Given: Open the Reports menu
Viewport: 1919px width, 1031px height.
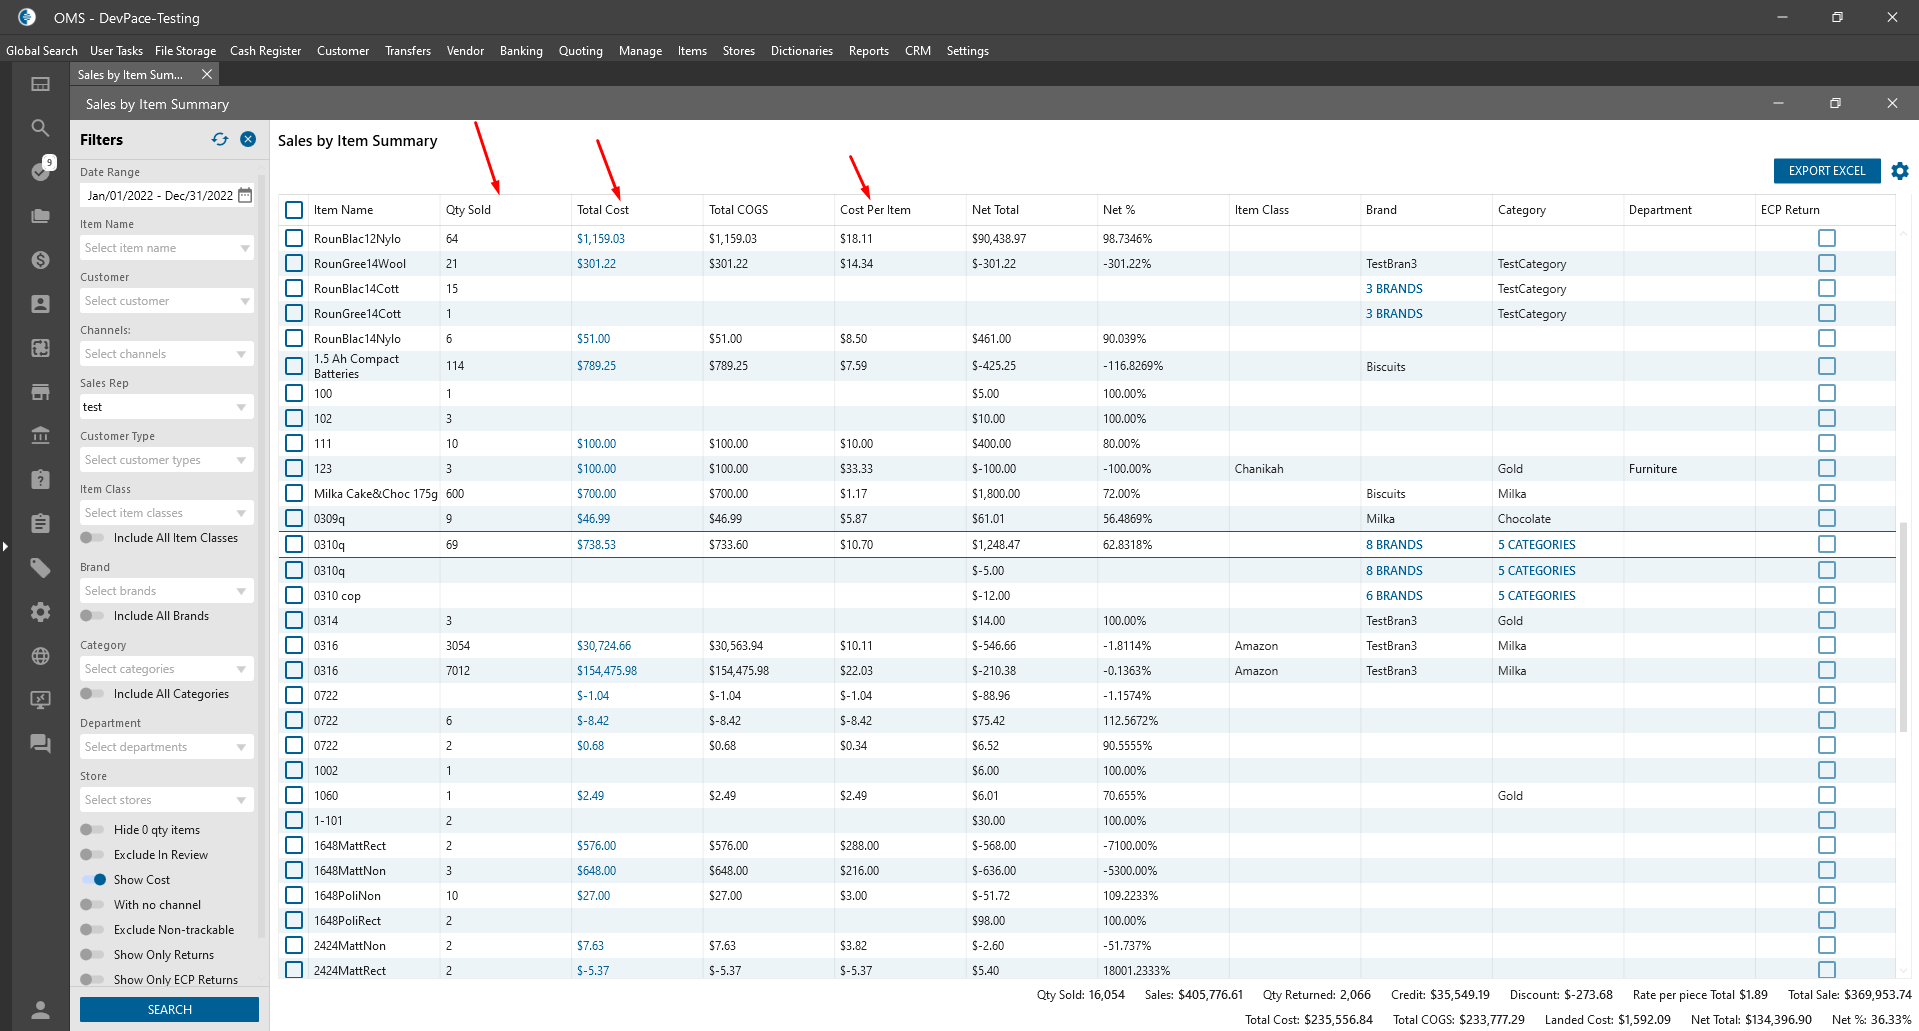Looking at the screenshot, I should coord(868,51).
